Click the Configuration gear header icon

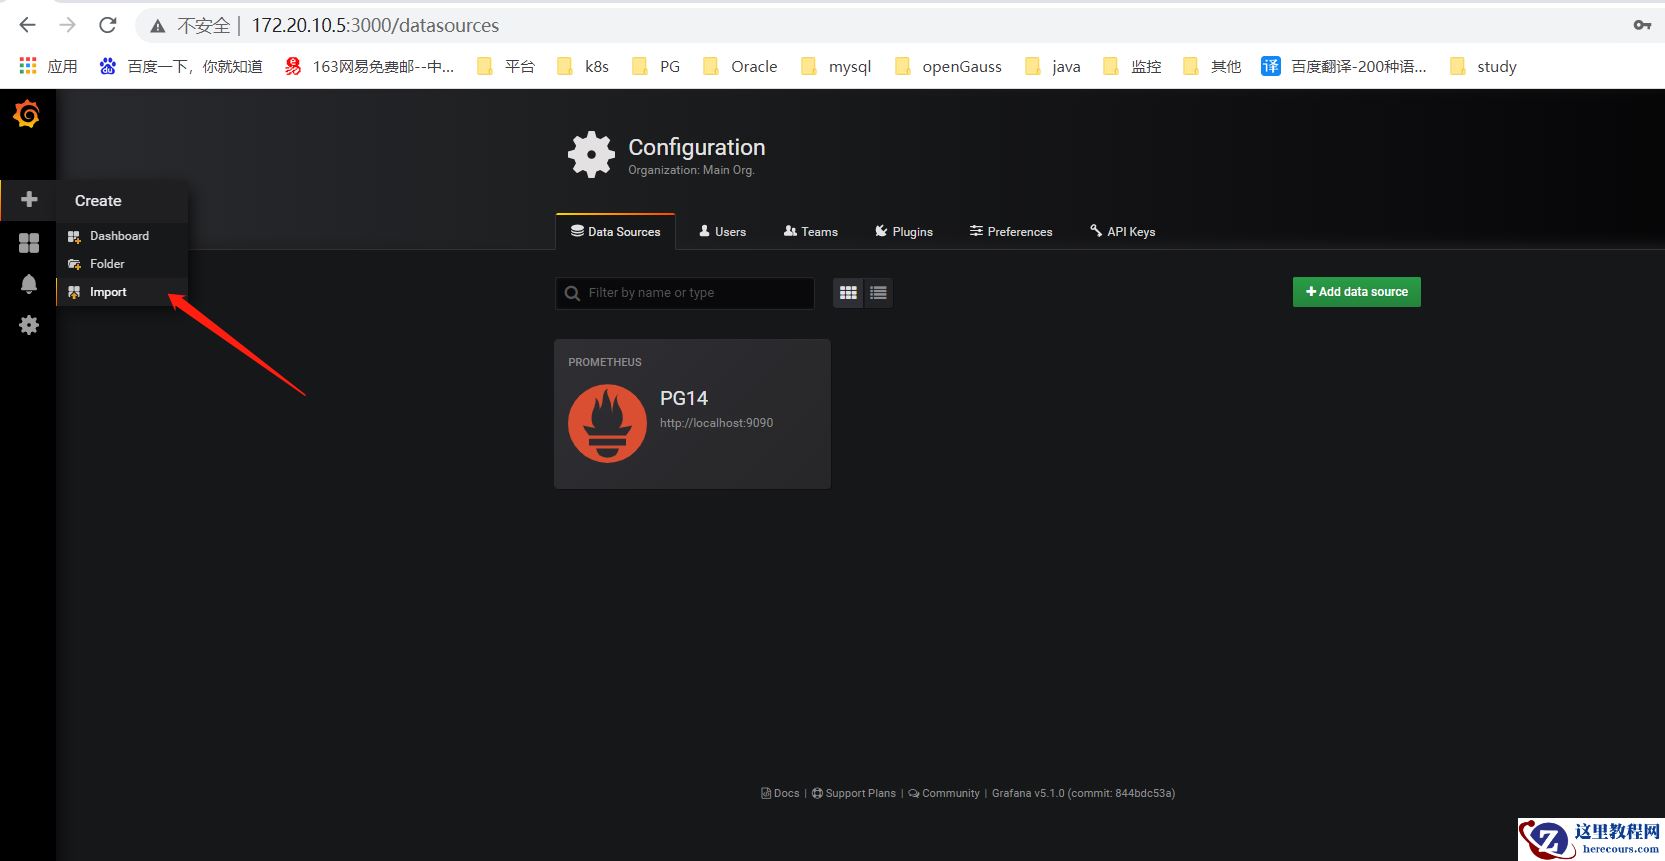(x=591, y=155)
